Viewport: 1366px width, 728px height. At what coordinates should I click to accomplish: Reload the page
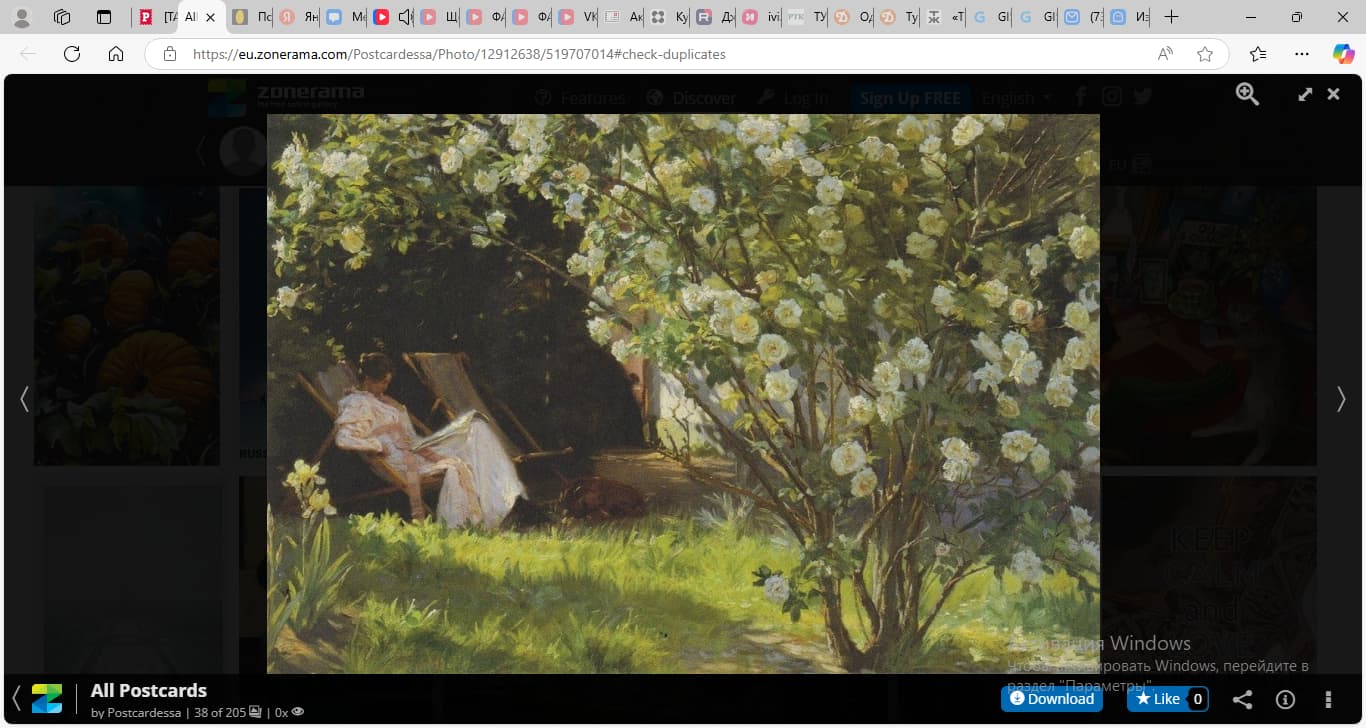72,54
